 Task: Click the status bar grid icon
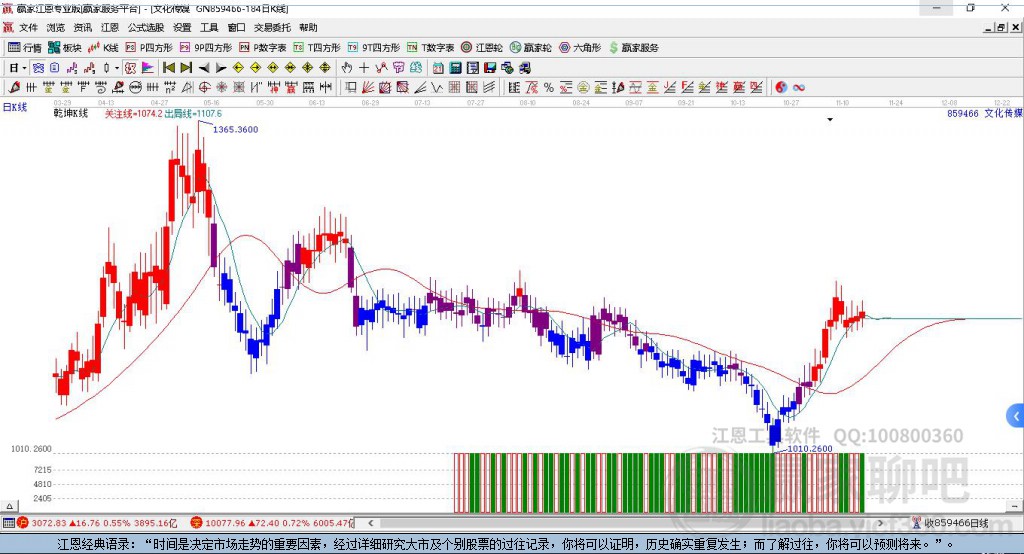(x=8, y=523)
